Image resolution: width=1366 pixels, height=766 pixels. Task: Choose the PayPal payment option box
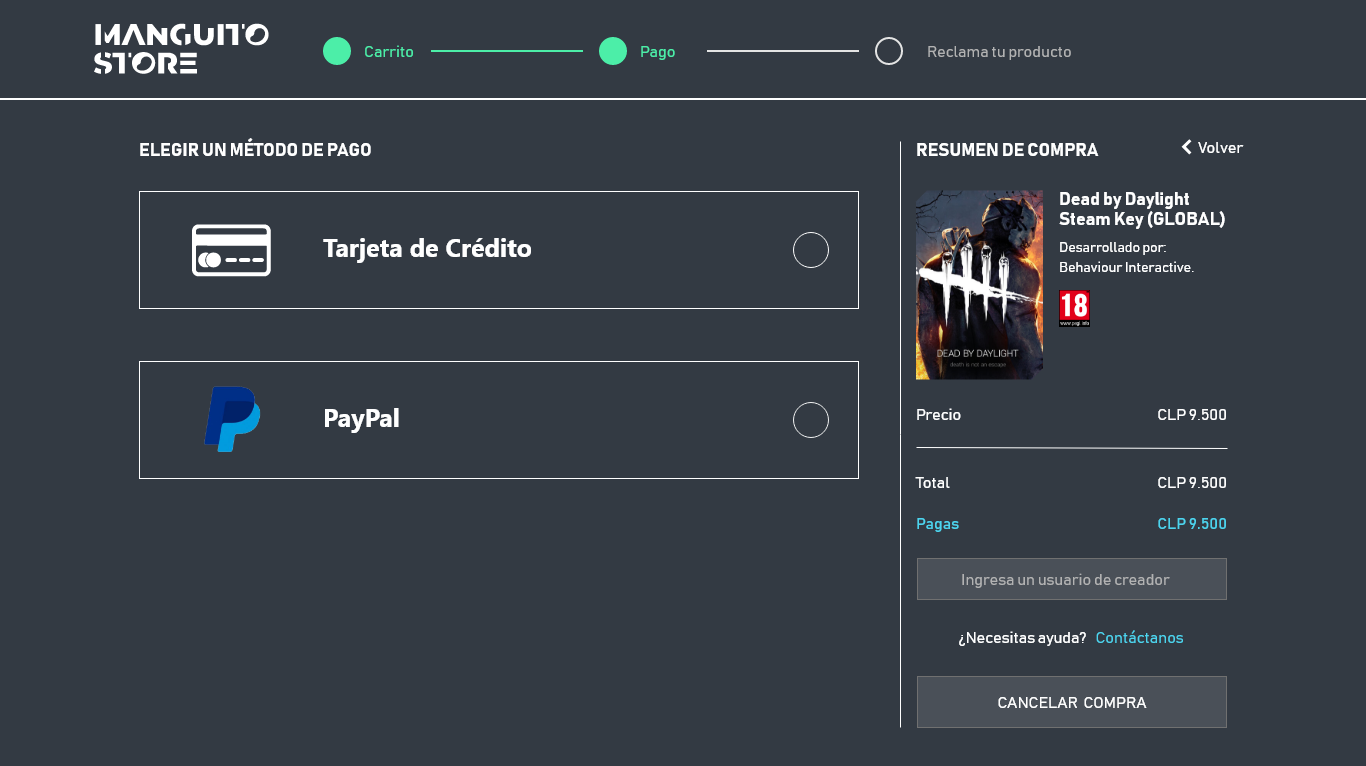coord(499,420)
